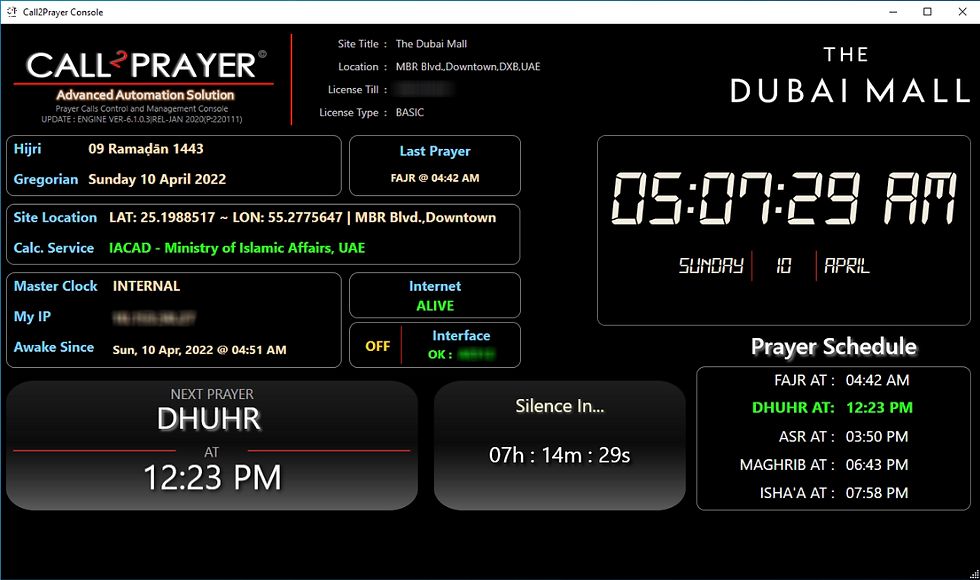The image size is (980, 580).
Task: Click the License Type BASIC value
Action: tap(409, 112)
